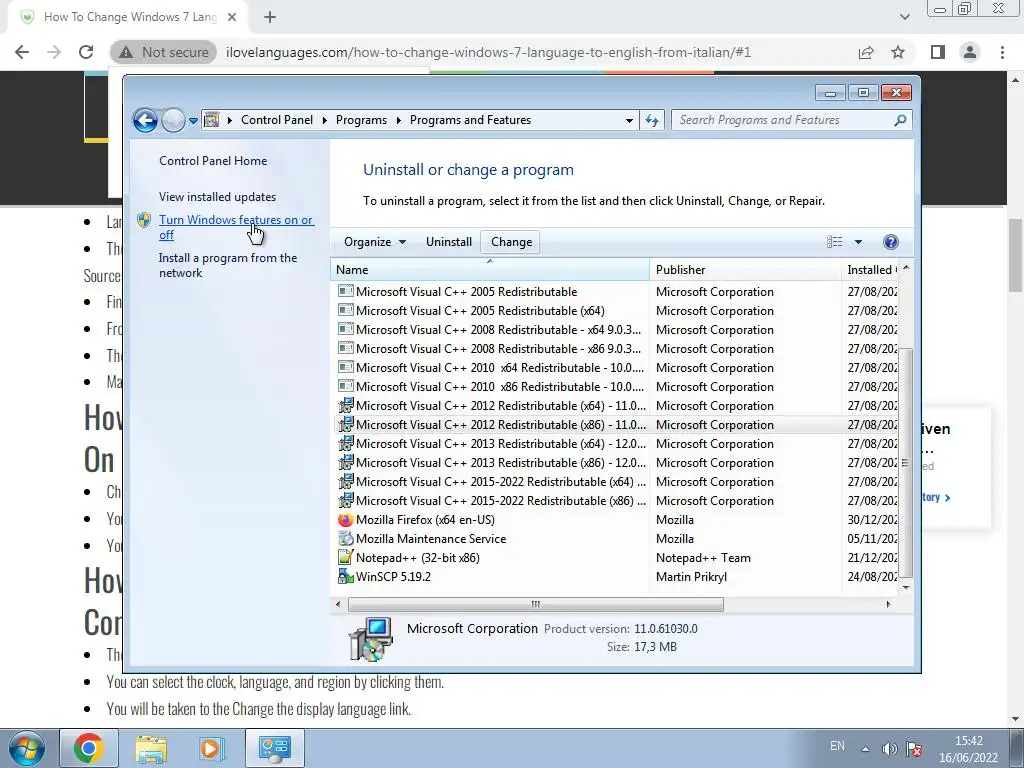Click the program list horizontal scrollbar thumb
Screen dimensions: 1024x768
(x=536, y=604)
